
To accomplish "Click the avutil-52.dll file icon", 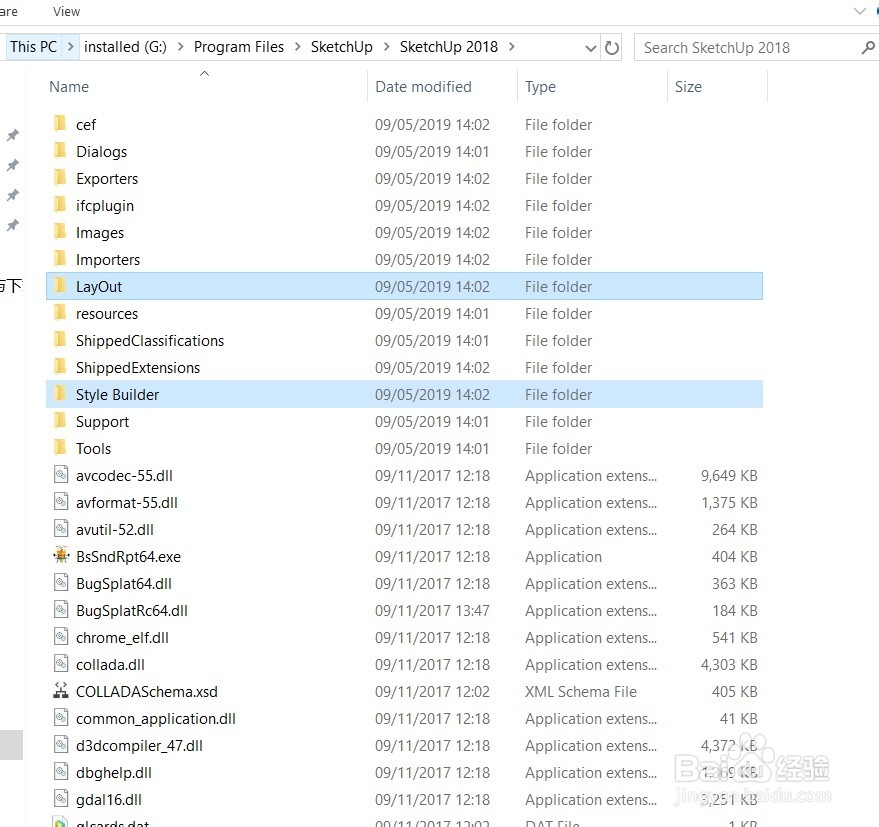I will 61,528.
